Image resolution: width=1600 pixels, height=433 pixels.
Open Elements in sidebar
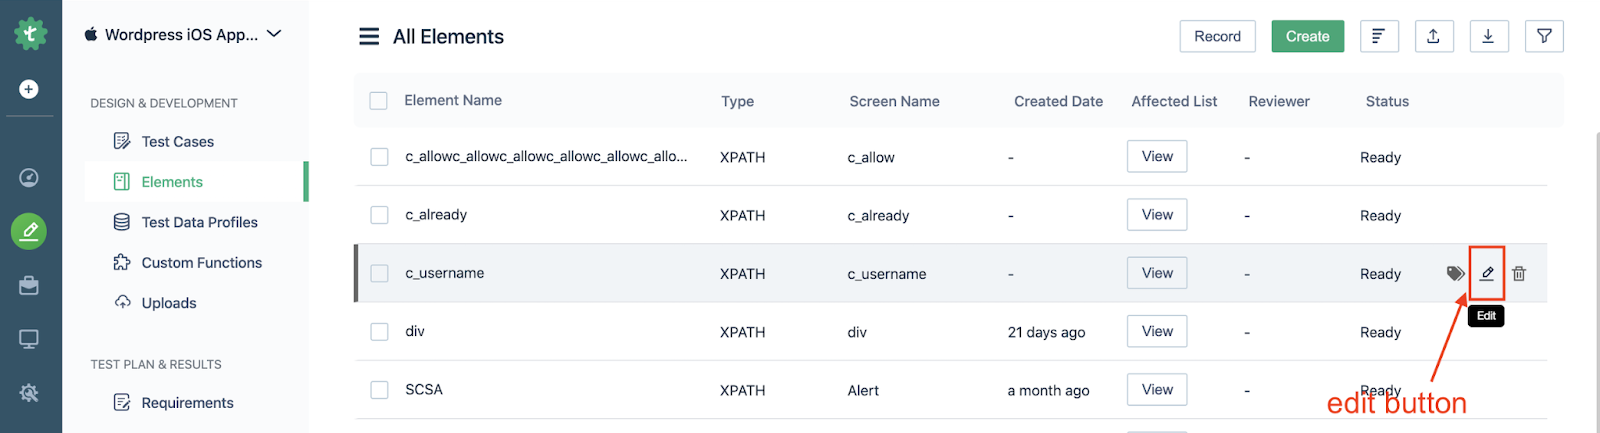tap(172, 182)
